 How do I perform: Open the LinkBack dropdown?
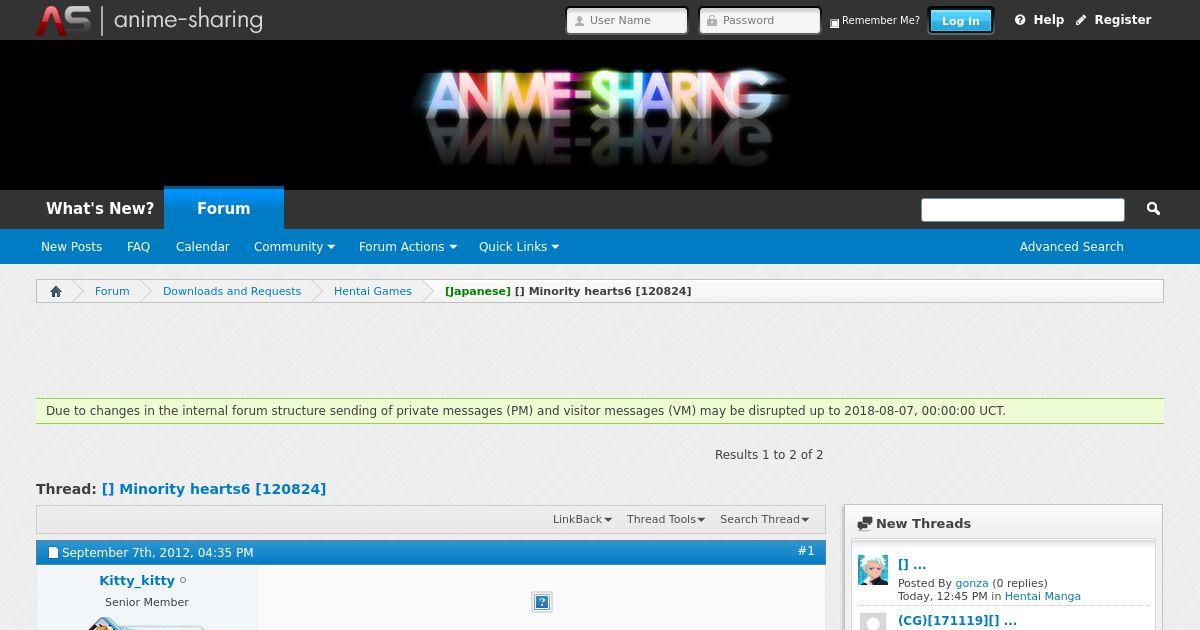582,519
